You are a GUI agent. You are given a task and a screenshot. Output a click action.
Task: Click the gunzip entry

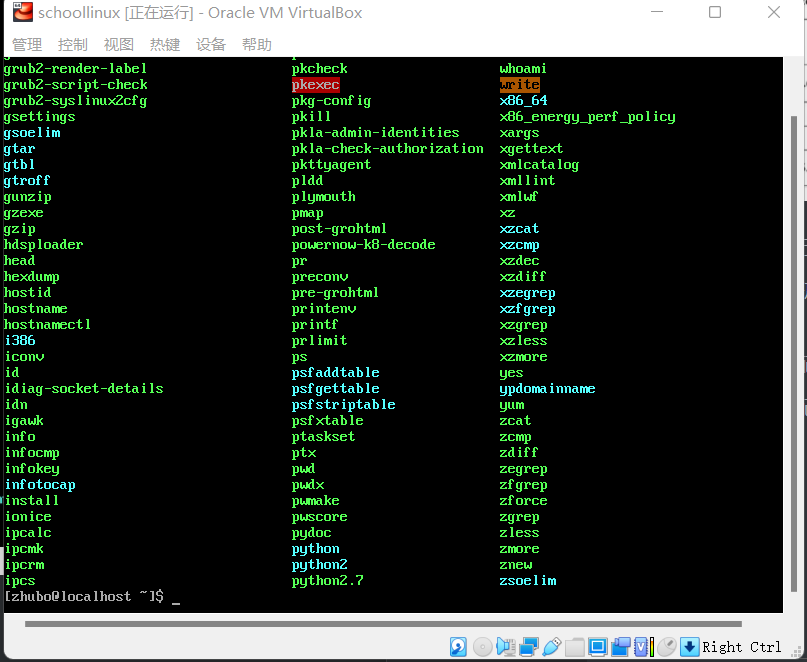point(27,197)
